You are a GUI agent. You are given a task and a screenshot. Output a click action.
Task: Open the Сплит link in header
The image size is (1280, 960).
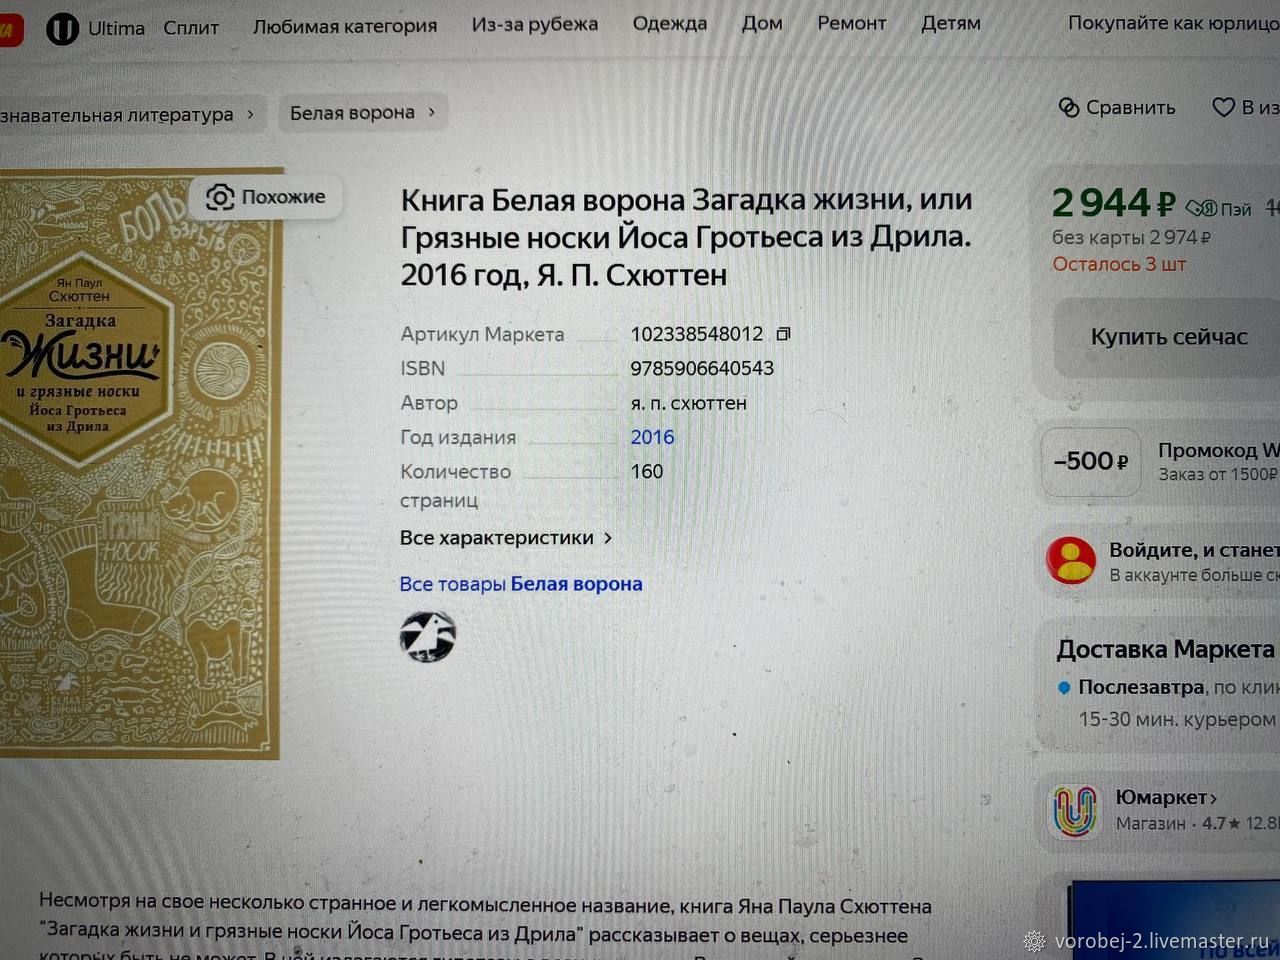[191, 28]
